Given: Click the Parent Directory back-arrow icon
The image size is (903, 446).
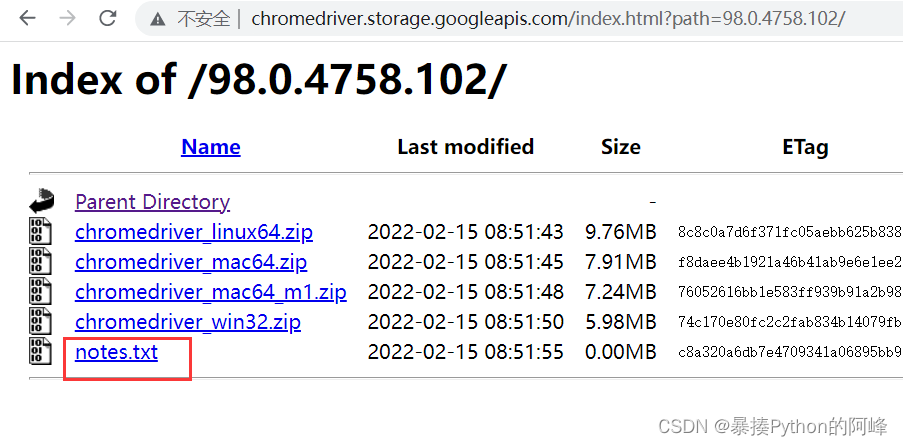Looking at the screenshot, I should [x=41, y=201].
